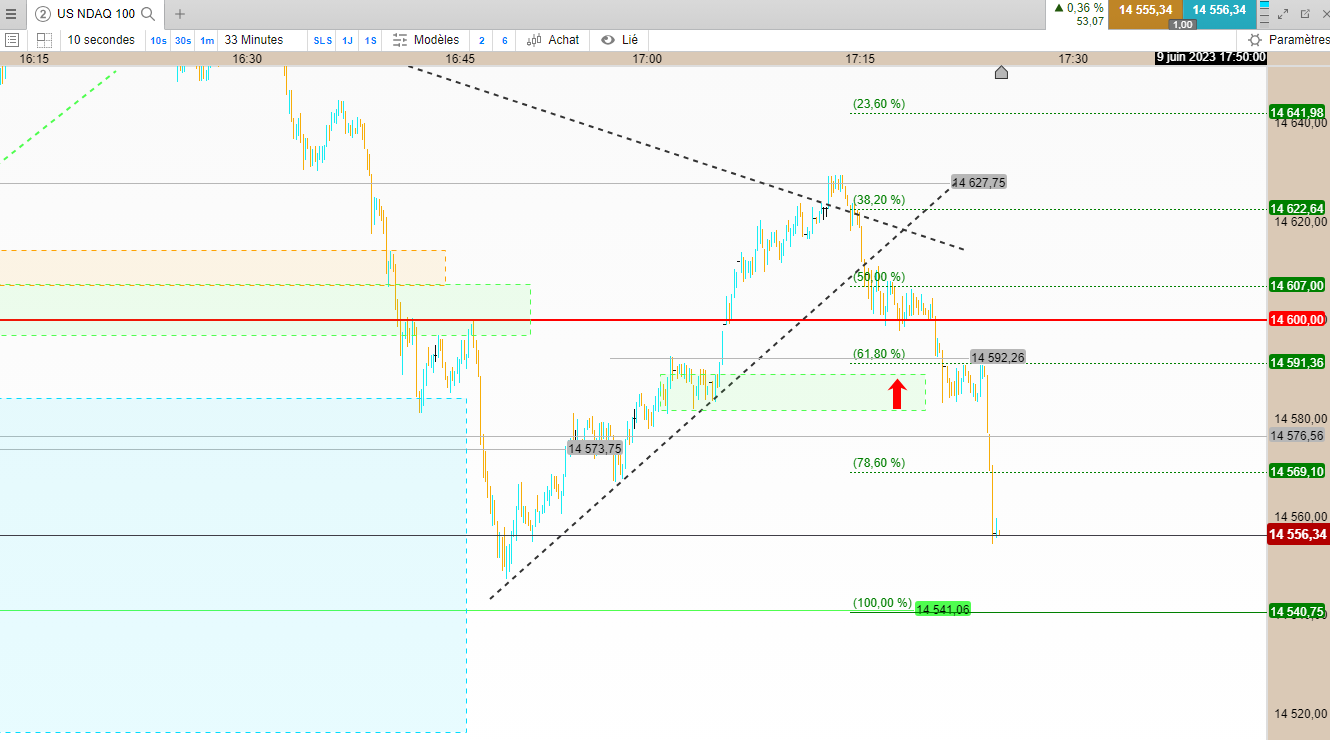Click the grey 14 576,56 price label
This screenshot has width=1330, height=740.
click(1297, 435)
